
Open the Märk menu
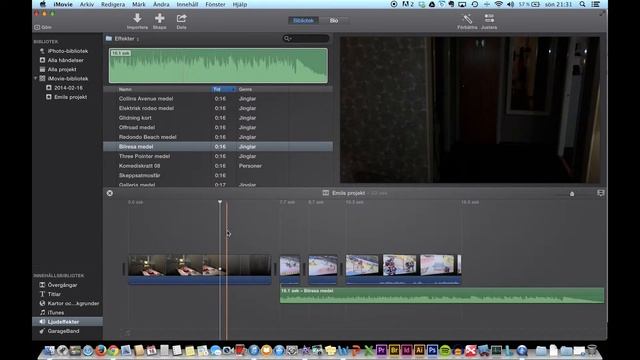click(139, 4)
